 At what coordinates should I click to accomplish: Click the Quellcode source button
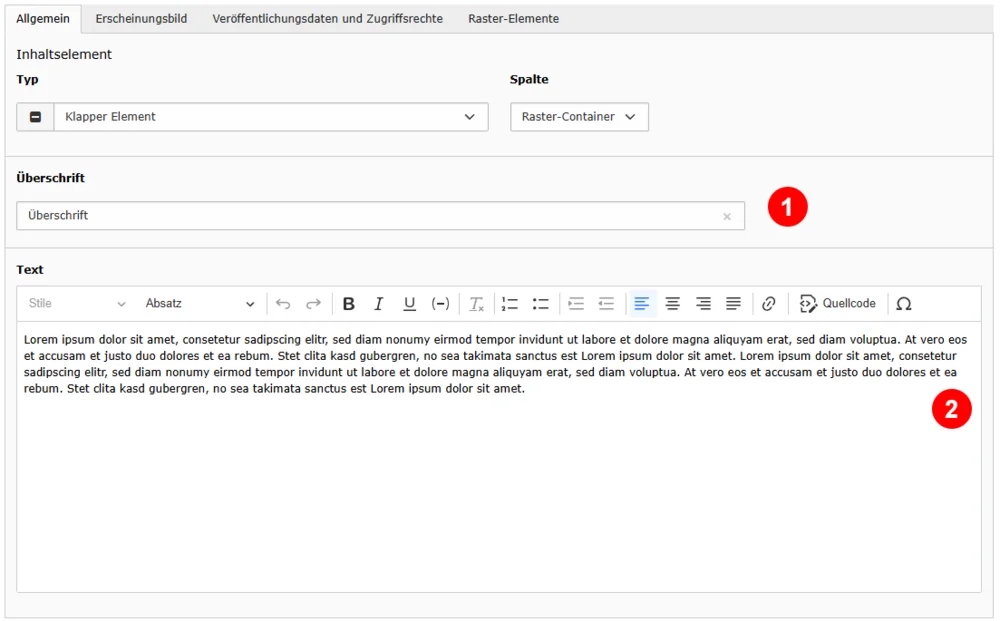(x=838, y=304)
